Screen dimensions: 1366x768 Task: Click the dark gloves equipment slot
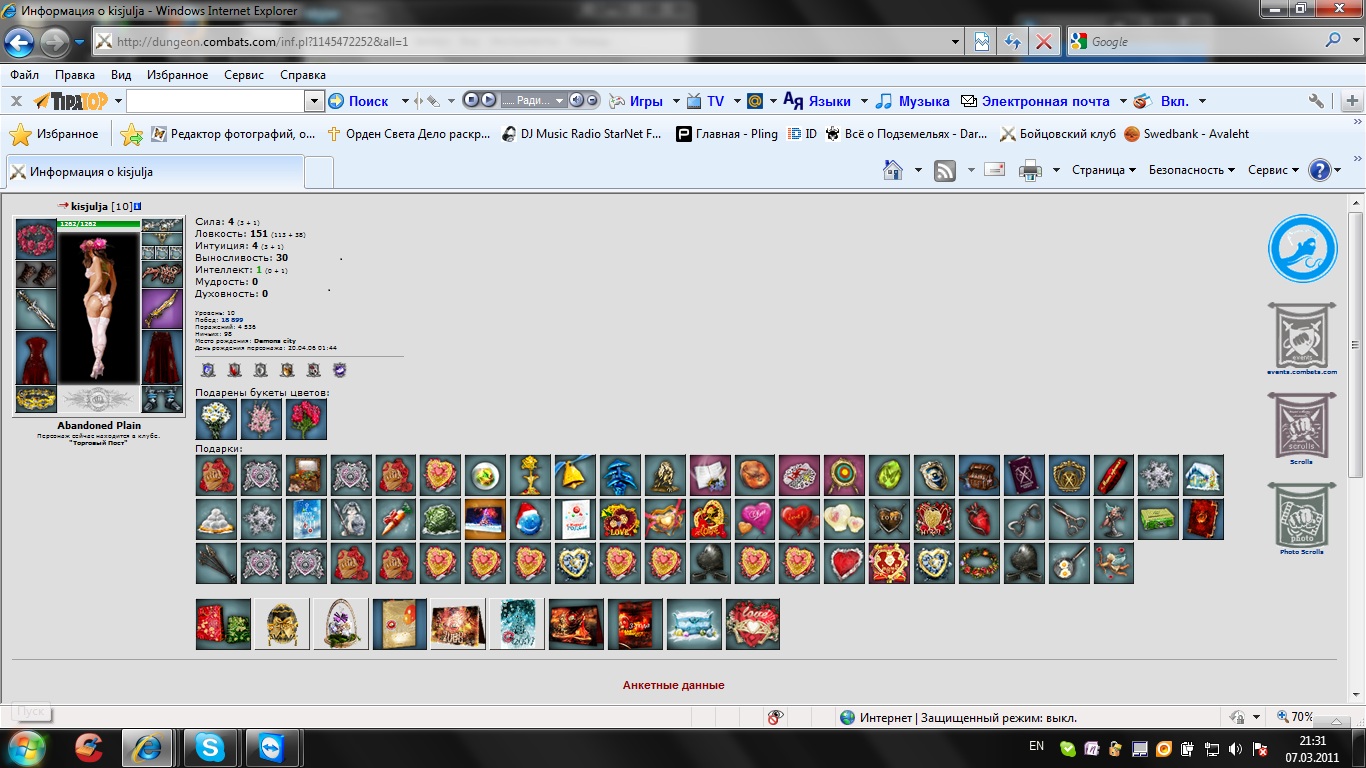point(36,274)
